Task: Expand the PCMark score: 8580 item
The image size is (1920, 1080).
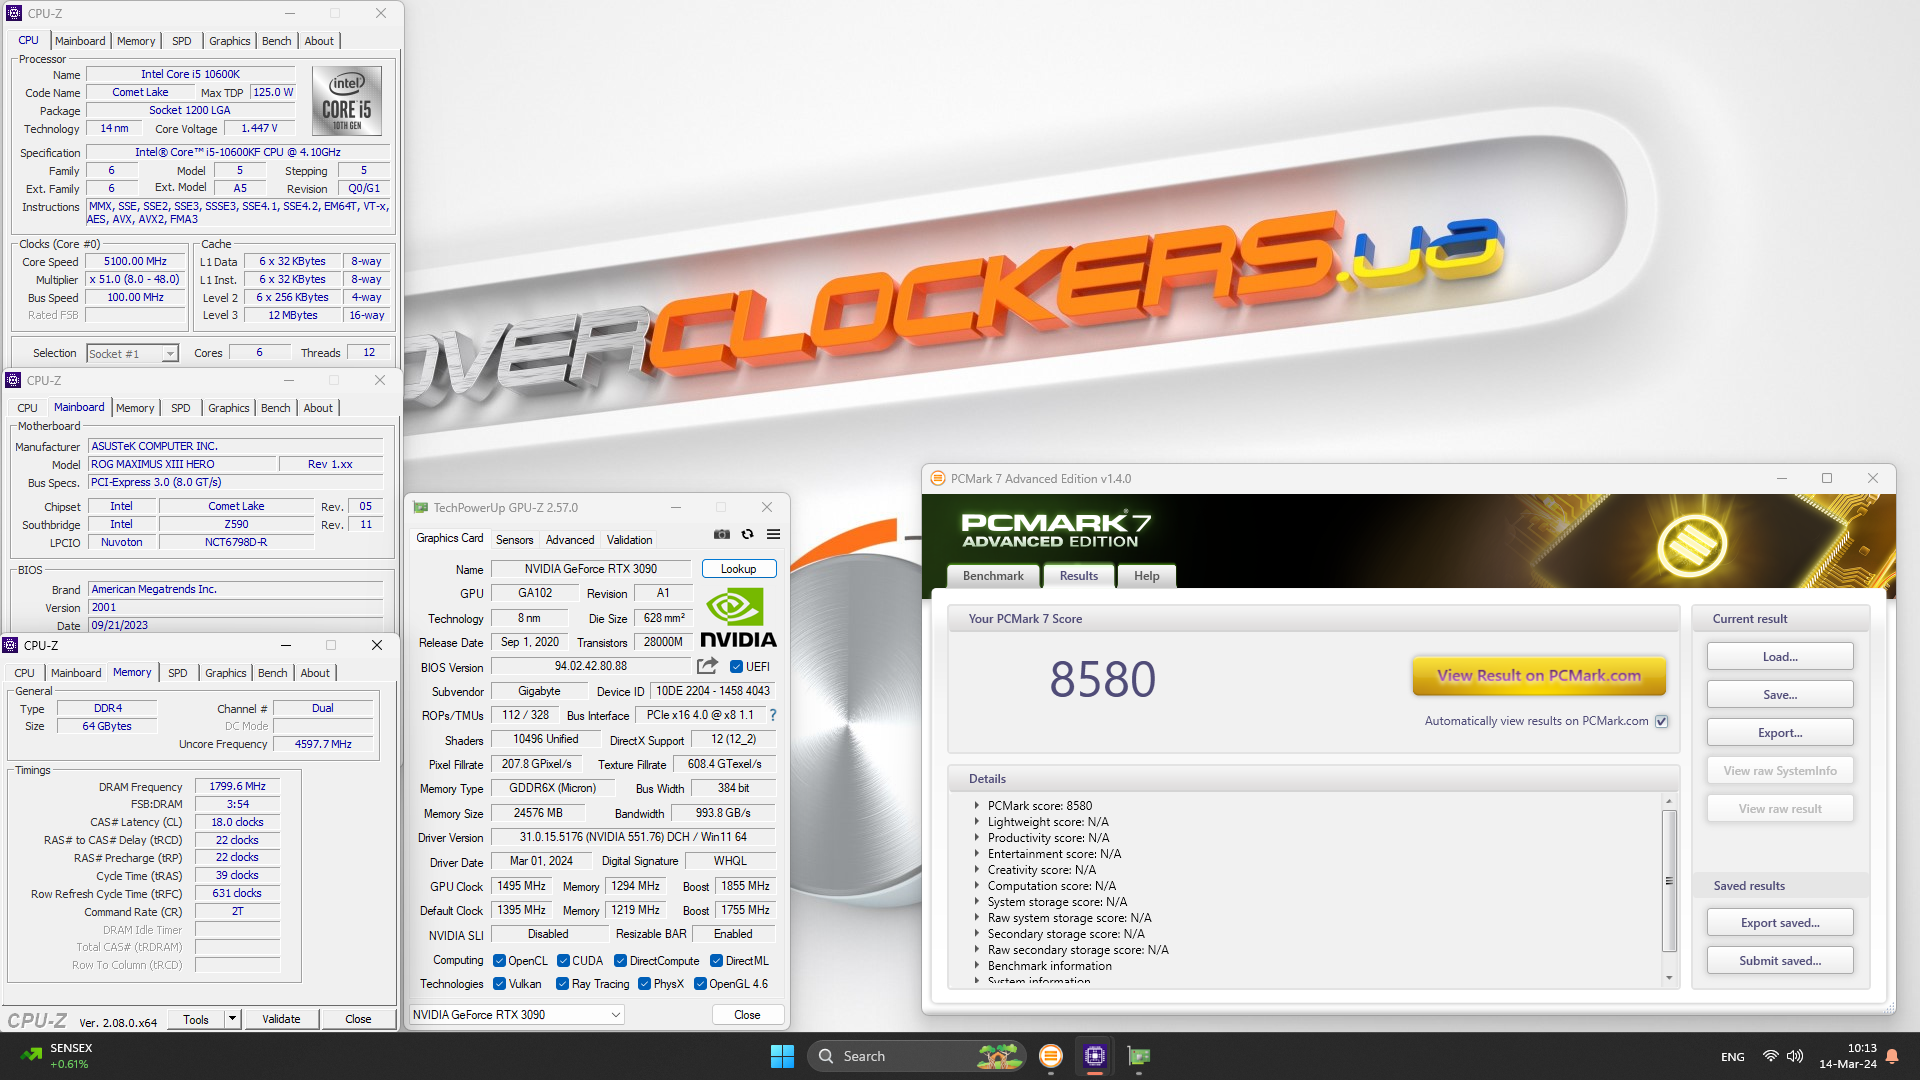Action: click(x=977, y=805)
